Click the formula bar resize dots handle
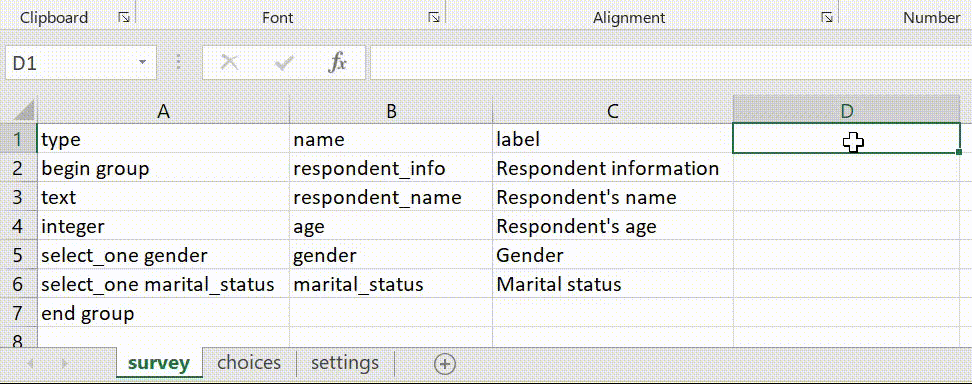 tap(179, 62)
